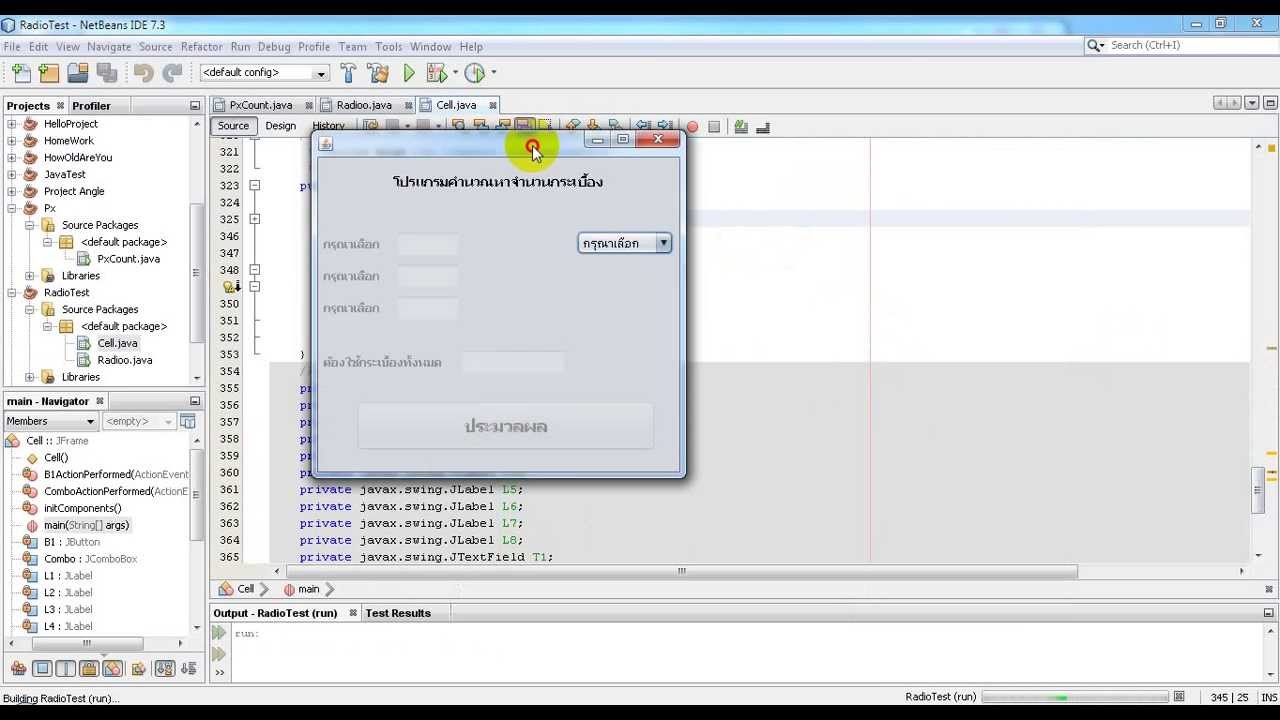
Task: Click the Navigator horizontal scrollbar
Action: [x=87, y=643]
